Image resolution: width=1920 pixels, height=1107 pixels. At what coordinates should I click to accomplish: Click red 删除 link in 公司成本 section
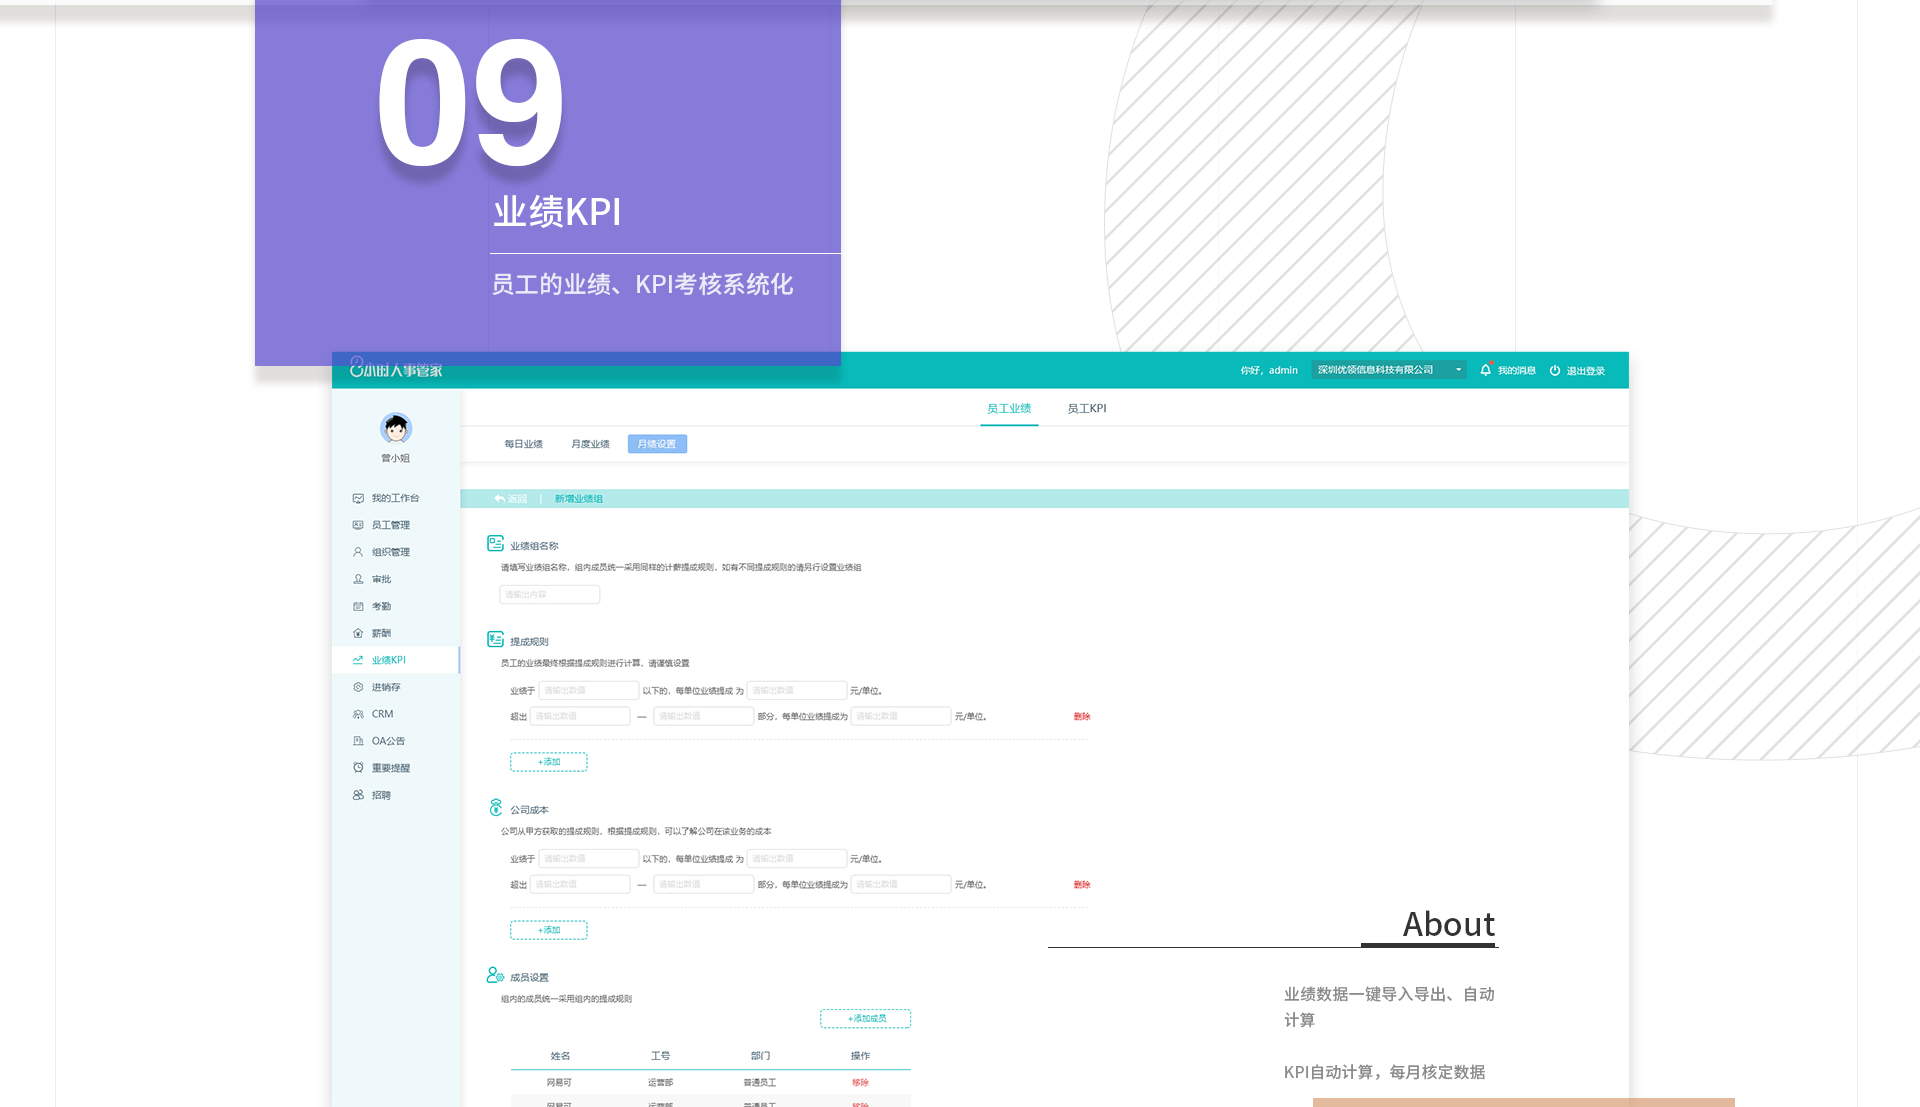point(1082,885)
